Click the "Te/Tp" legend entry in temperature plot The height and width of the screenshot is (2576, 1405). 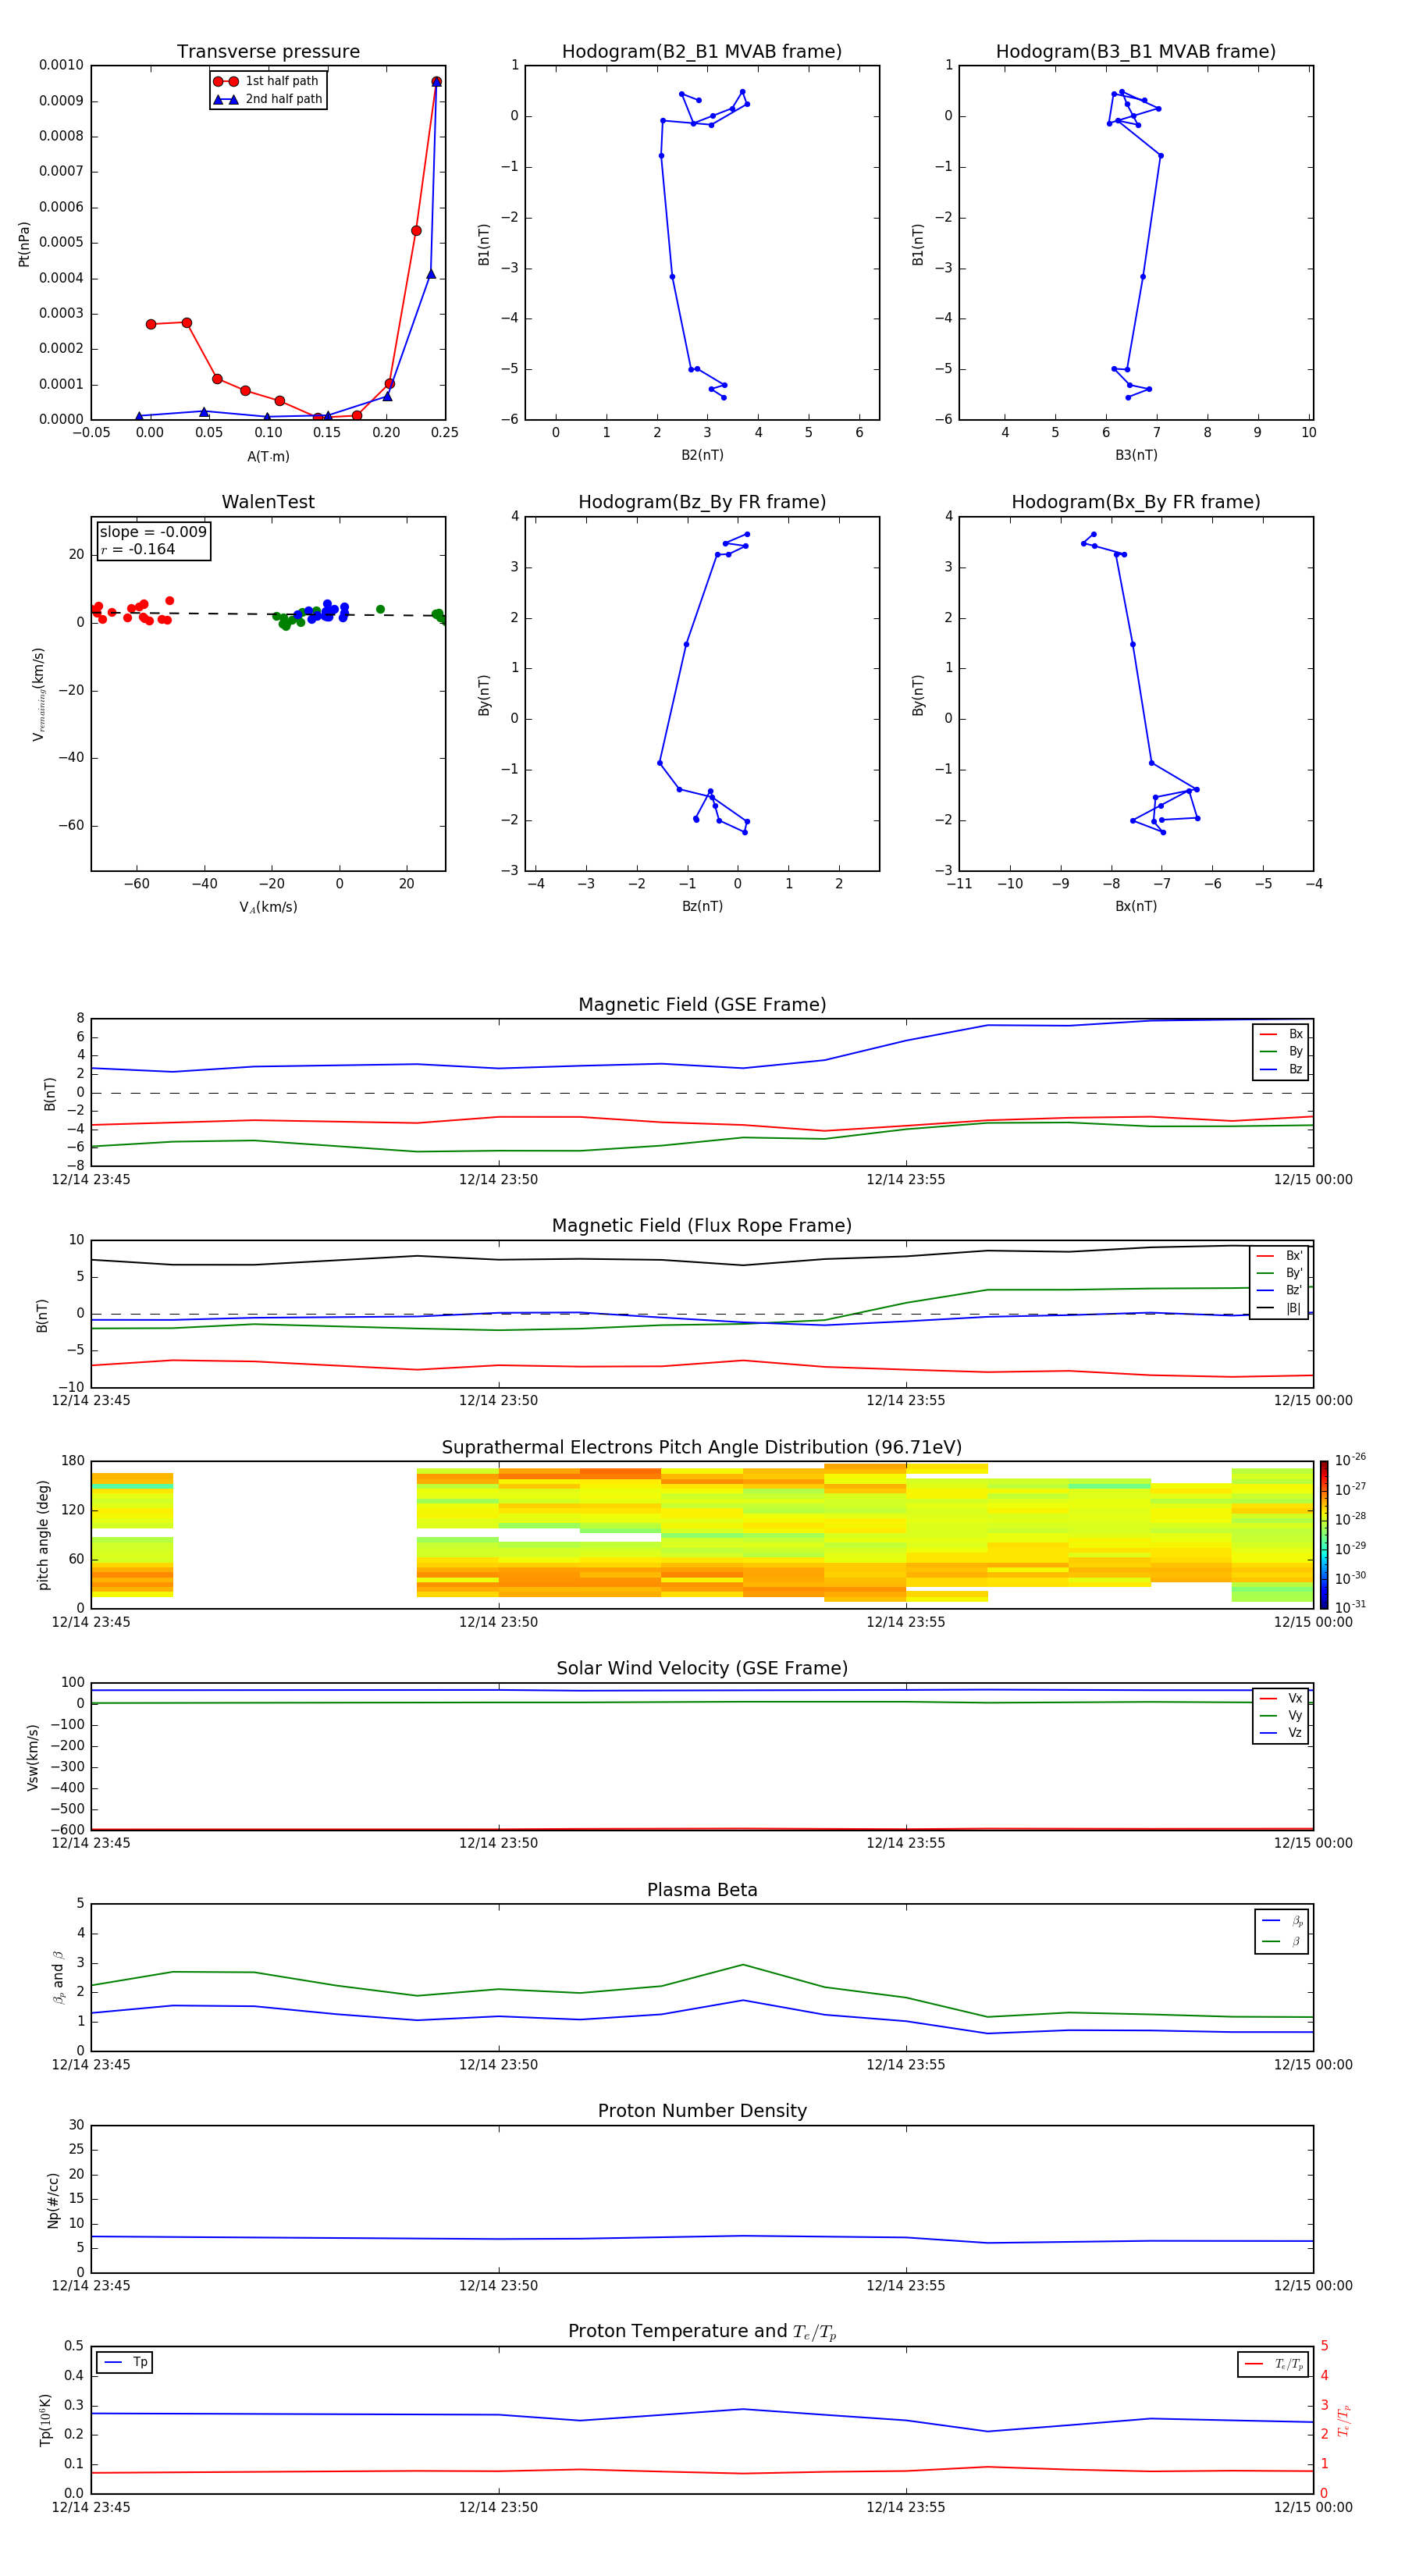[1275, 2364]
